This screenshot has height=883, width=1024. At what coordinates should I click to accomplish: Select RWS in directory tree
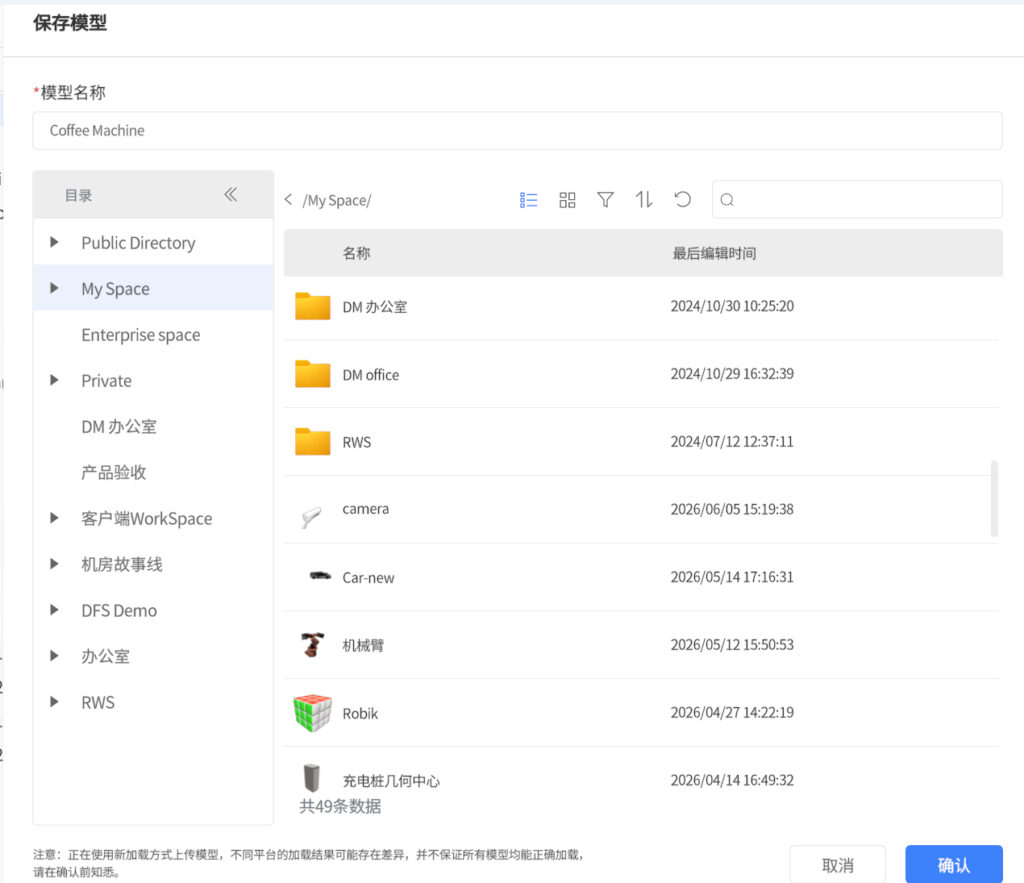pos(98,702)
